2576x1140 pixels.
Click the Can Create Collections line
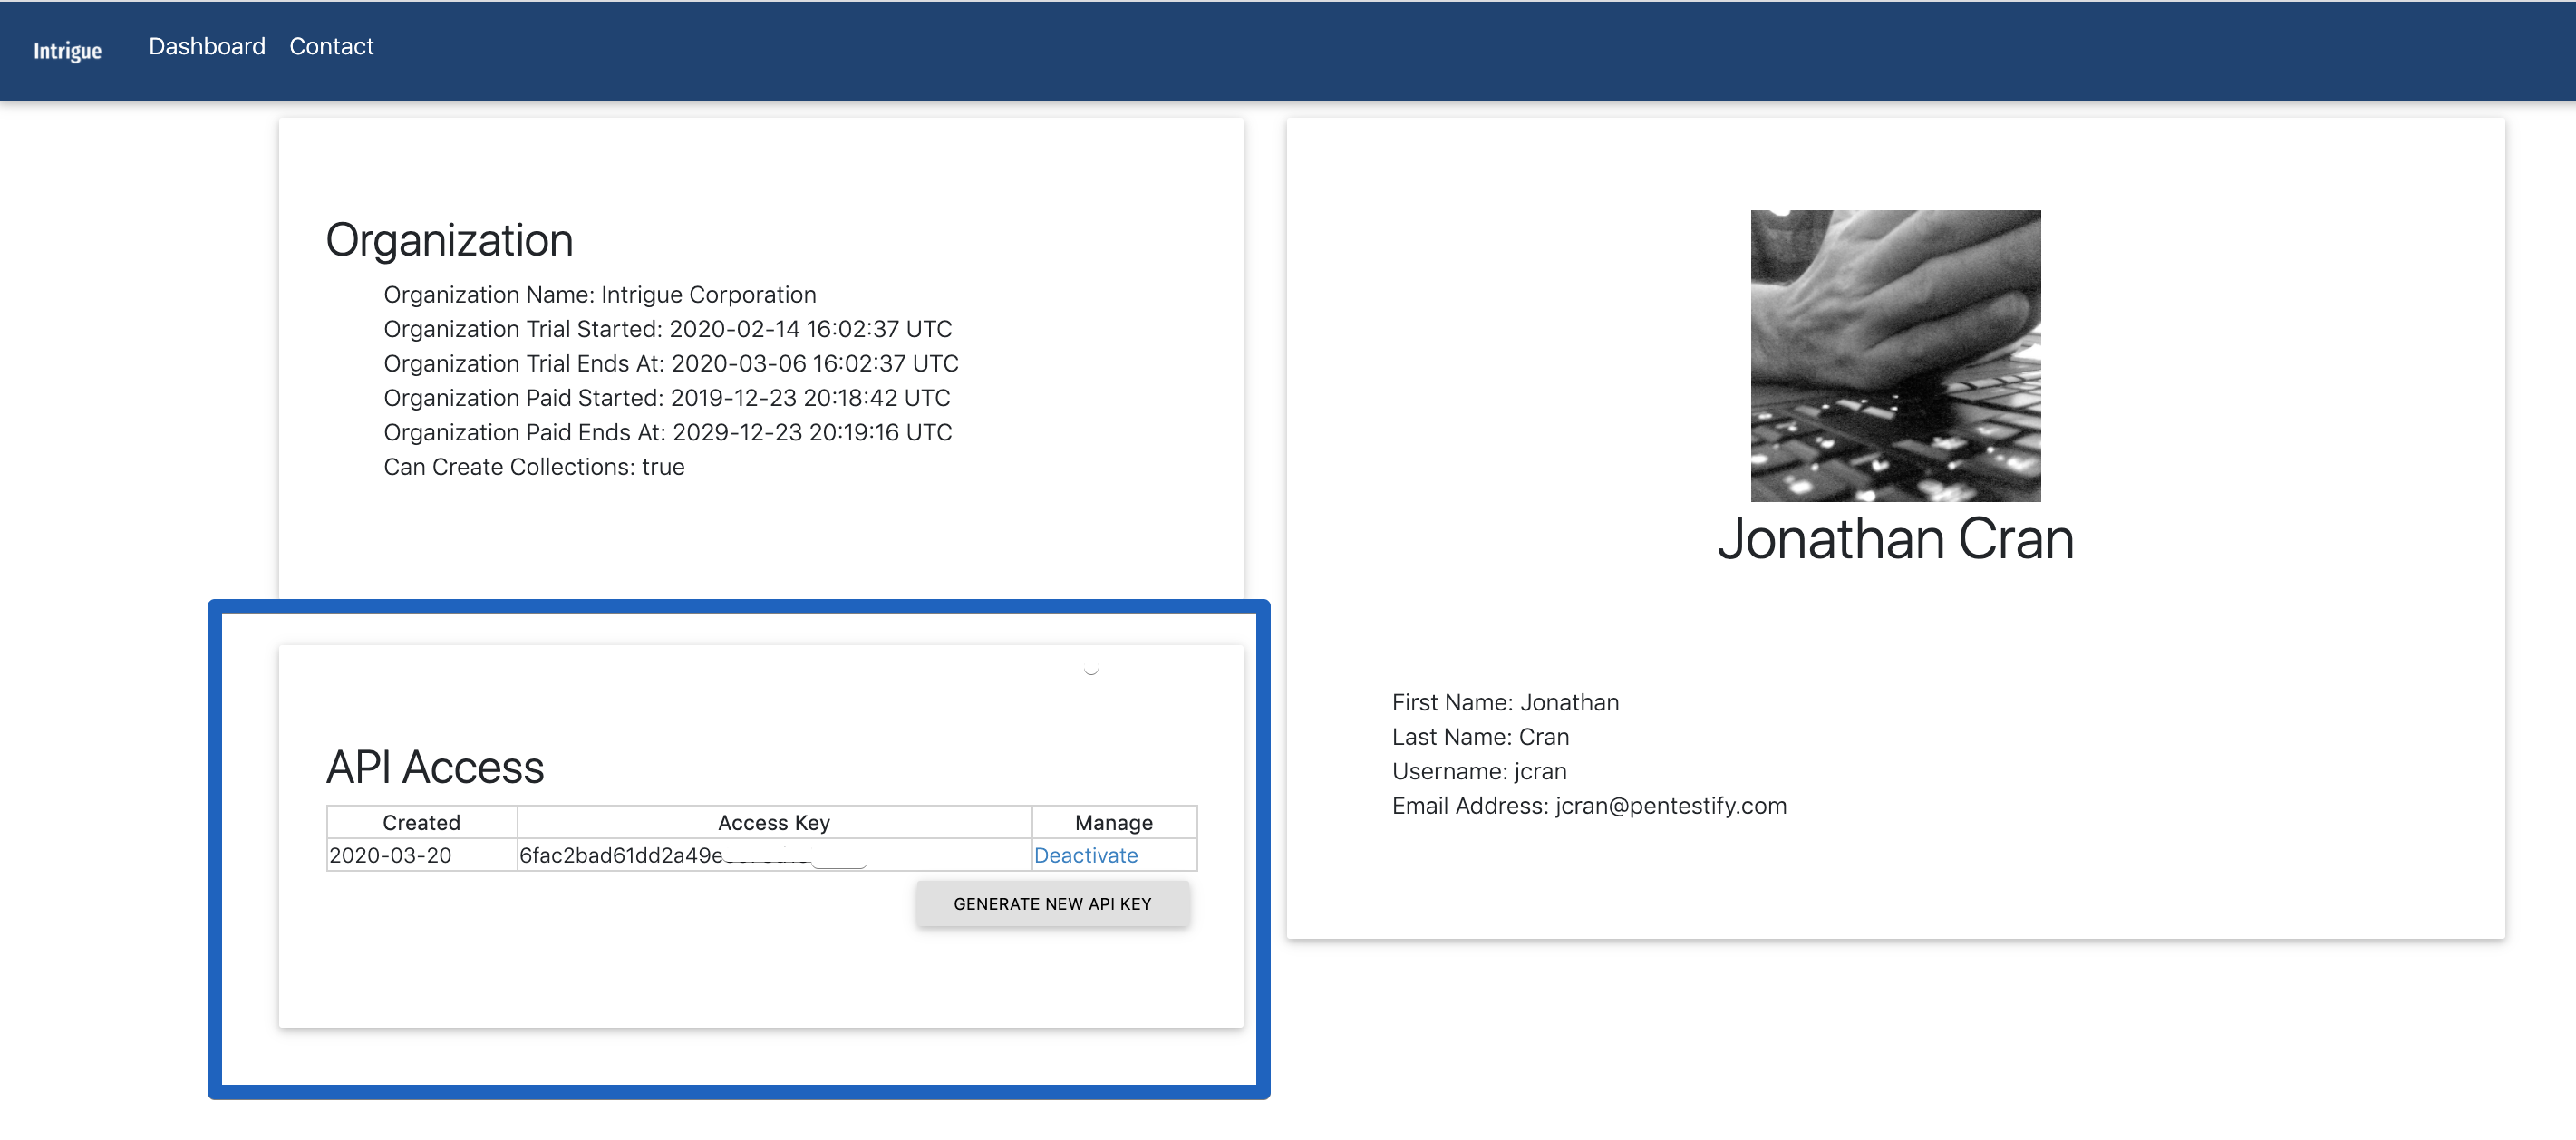pyautogui.click(x=533, y=467)
